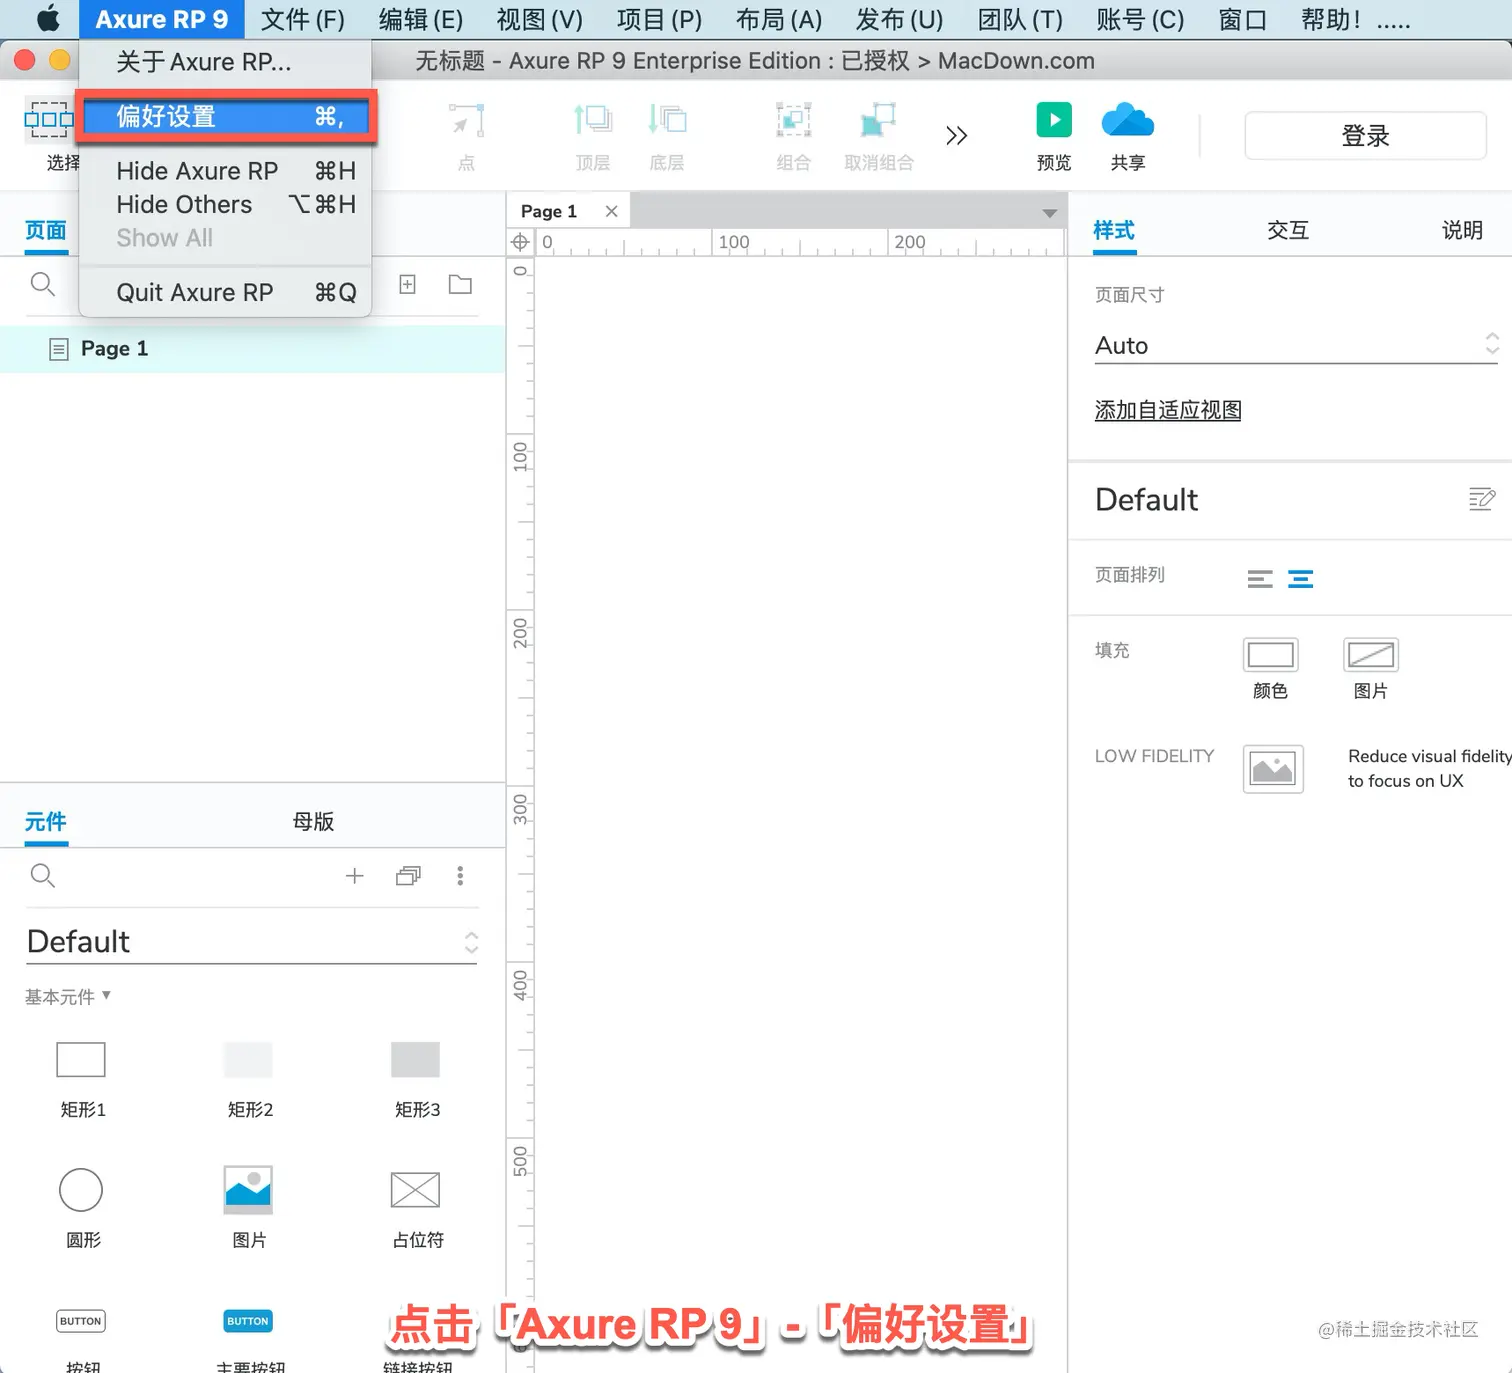Add a new folder icon
Viewport: 1512px width, 1373px height.
460,285
